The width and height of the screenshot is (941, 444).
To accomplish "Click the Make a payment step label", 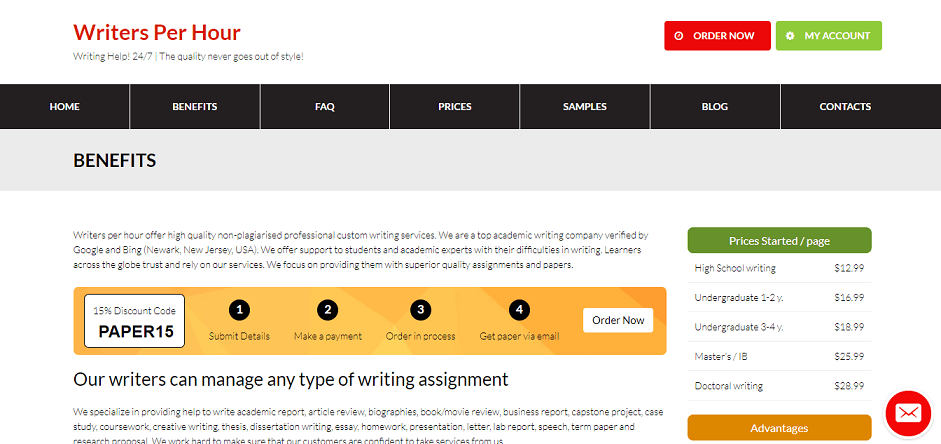I will [328, 337].
